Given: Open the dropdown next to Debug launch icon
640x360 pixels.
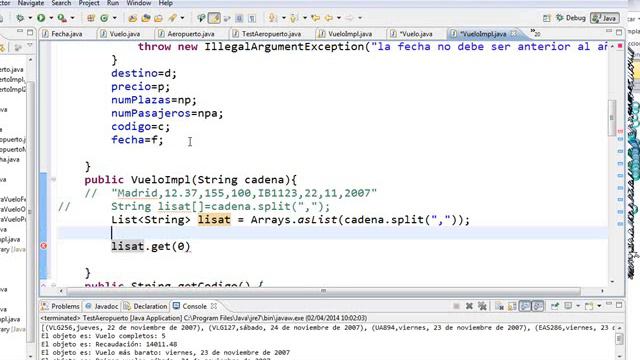Looking at the screenshot, I should (x=30, y=18).
